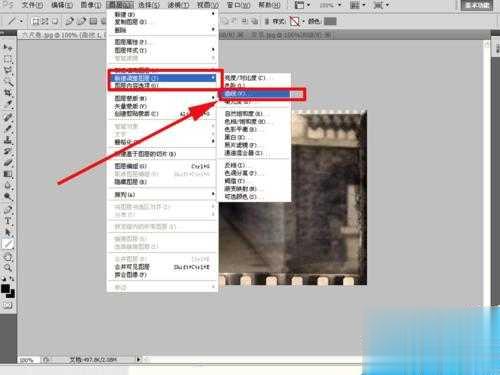Open the status bar info arrow menu
The image size is (500, 375).
138,359
